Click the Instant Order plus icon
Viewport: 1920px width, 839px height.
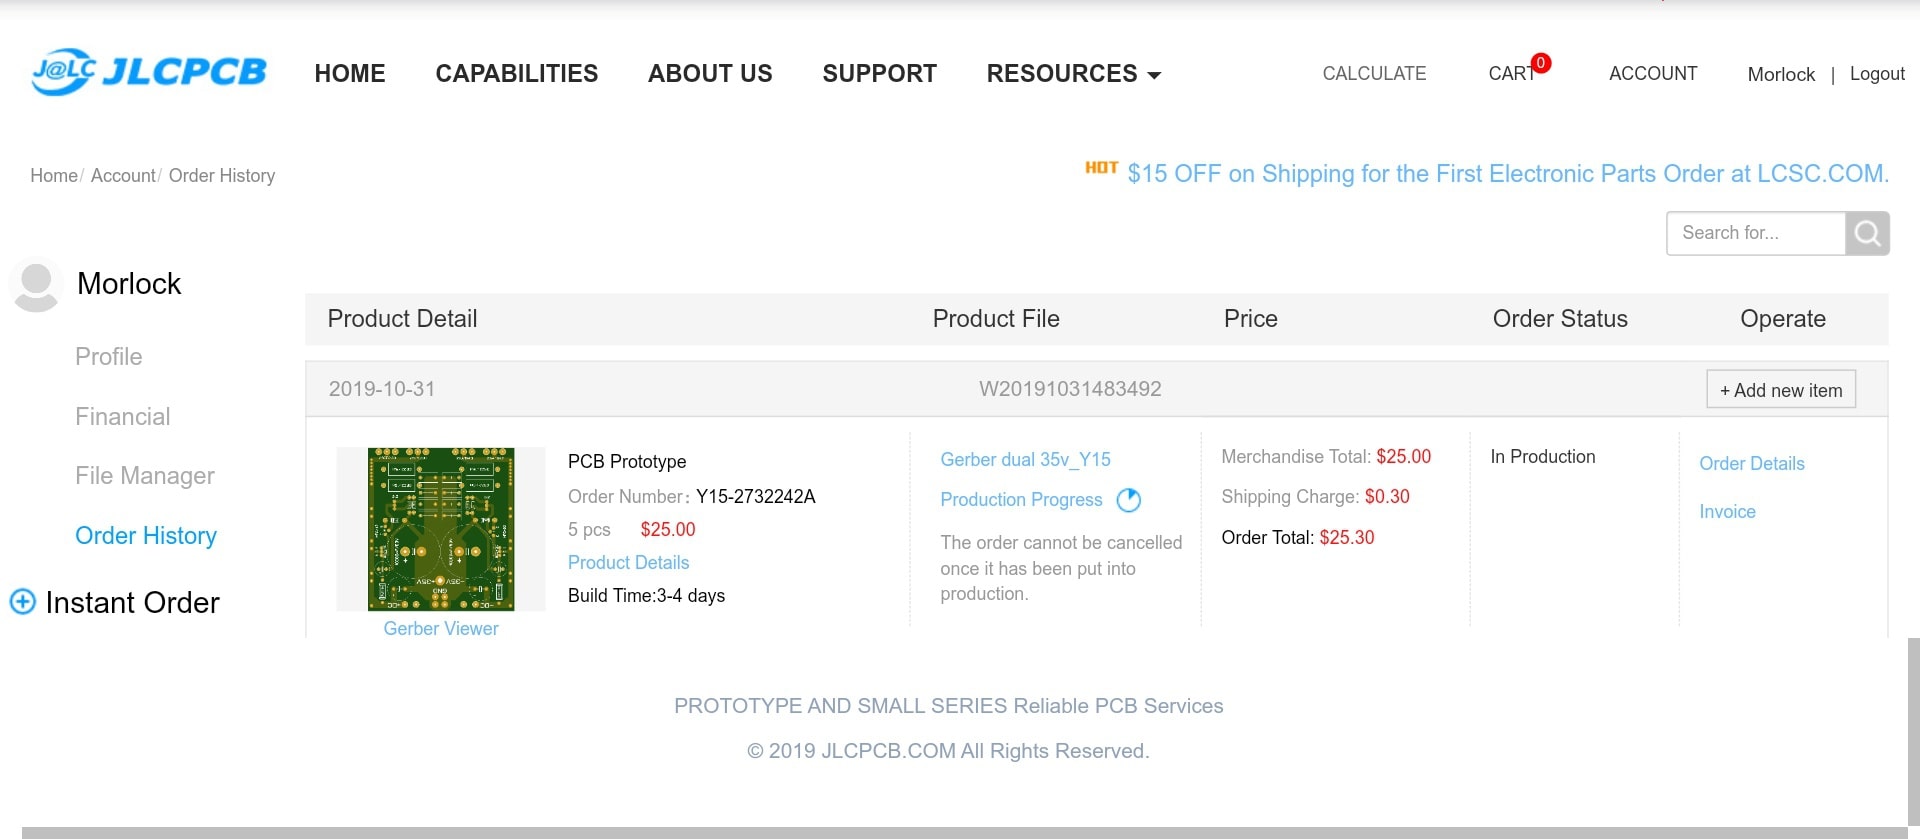(22, 602)
